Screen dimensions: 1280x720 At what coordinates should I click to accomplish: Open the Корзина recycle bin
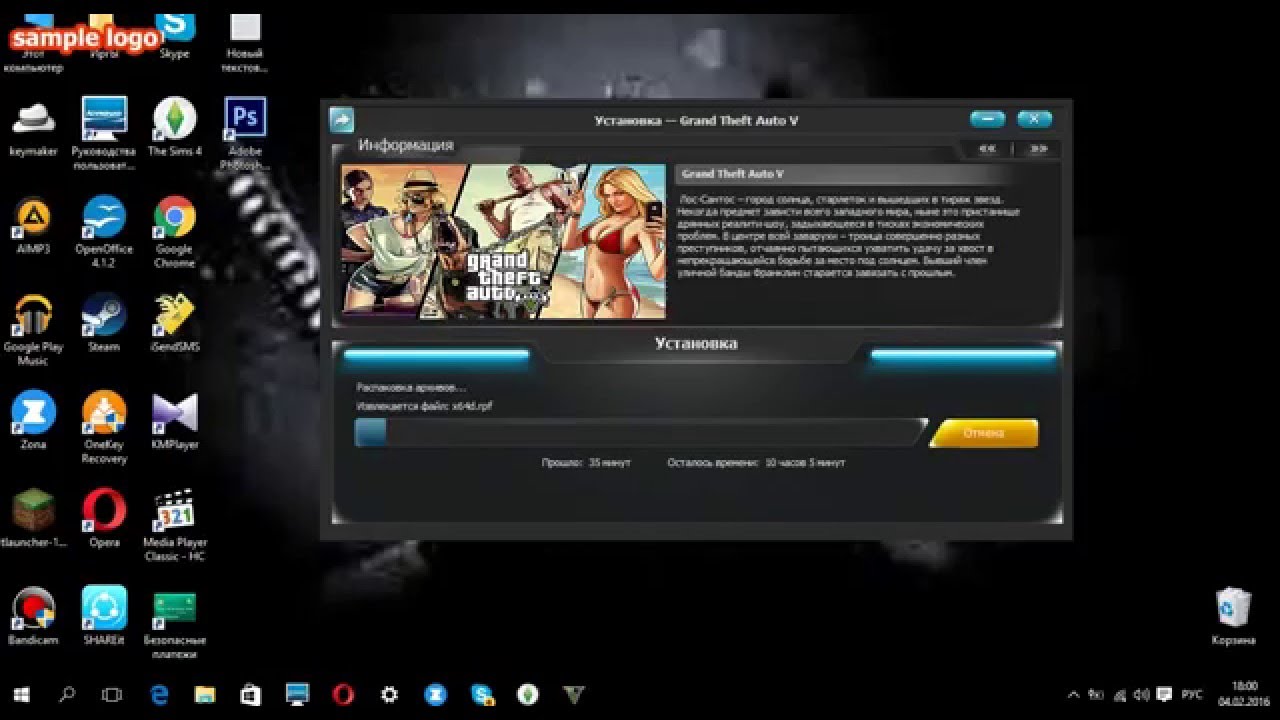pyautogui.click(x=1234, y=616)
